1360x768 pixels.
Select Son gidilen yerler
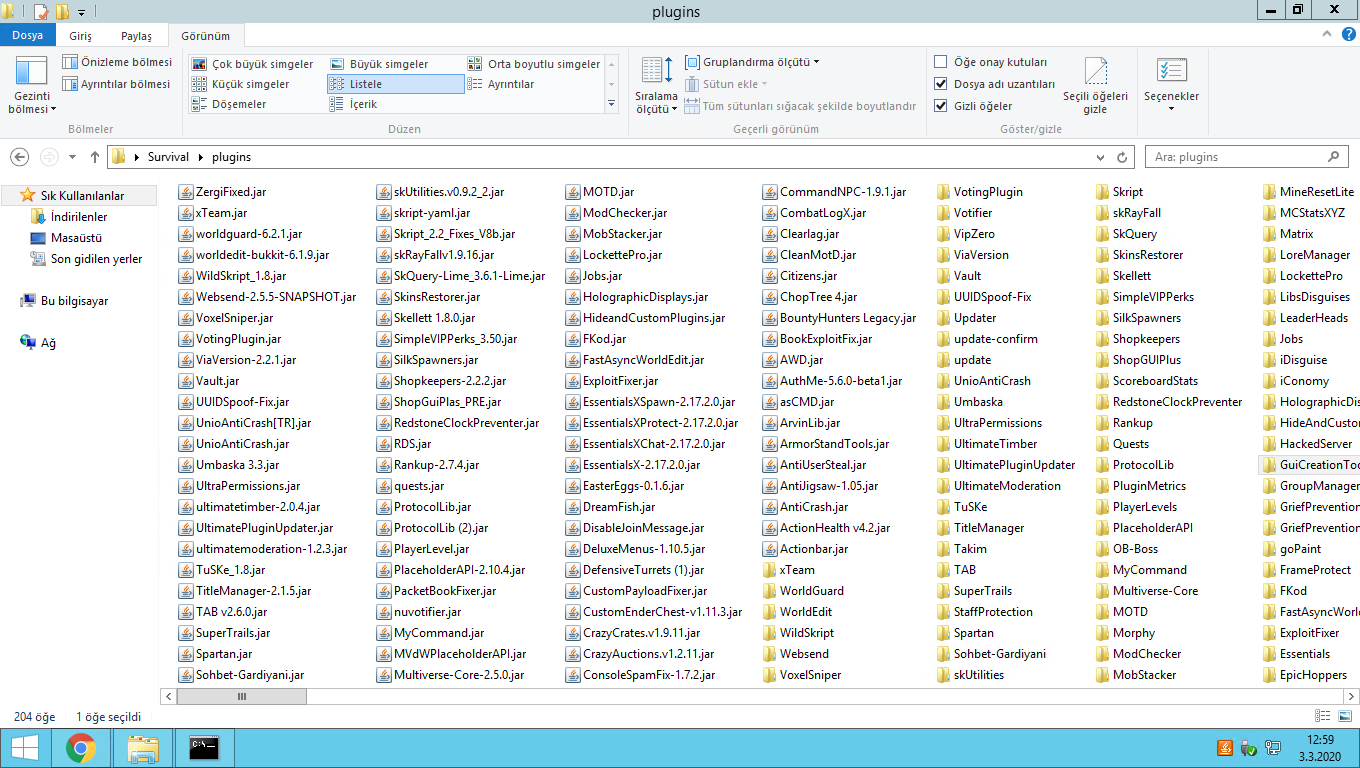coord(96,259)
